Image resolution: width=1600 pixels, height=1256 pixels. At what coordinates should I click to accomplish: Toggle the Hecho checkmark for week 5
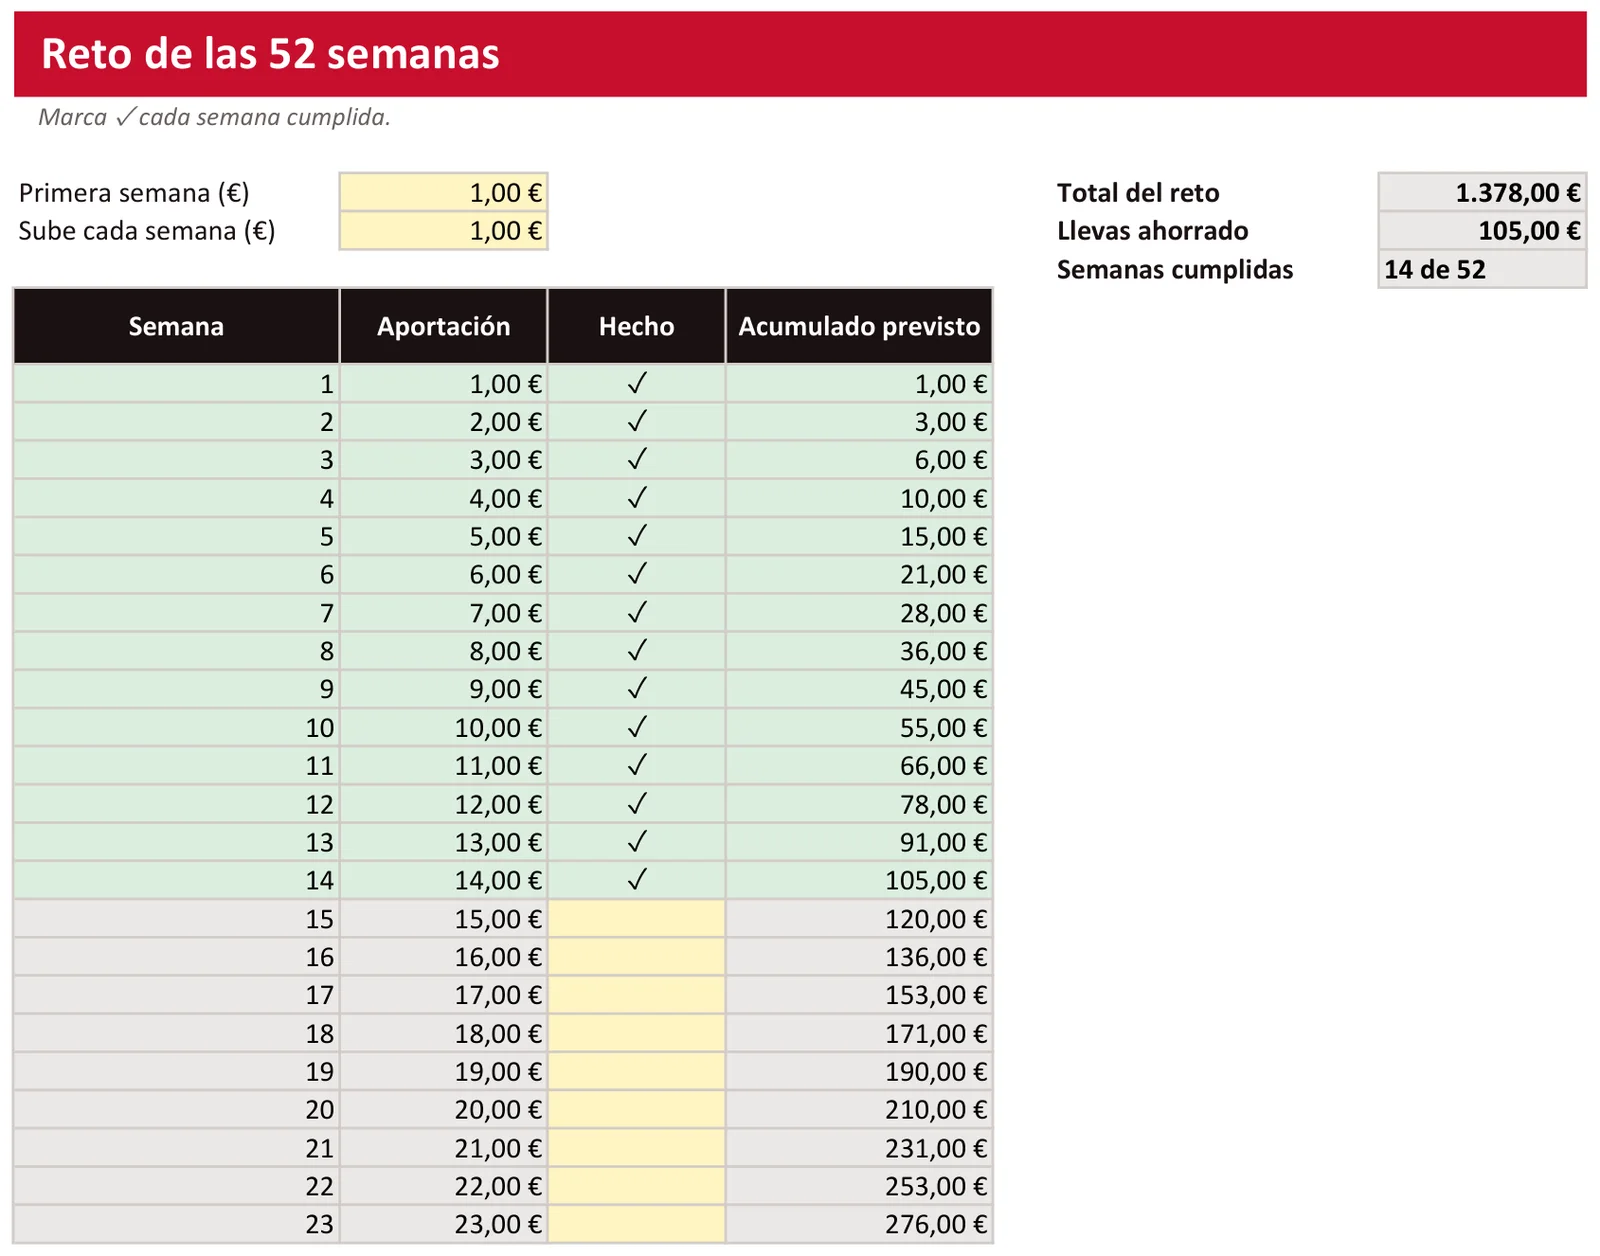[x=637, y=537]
